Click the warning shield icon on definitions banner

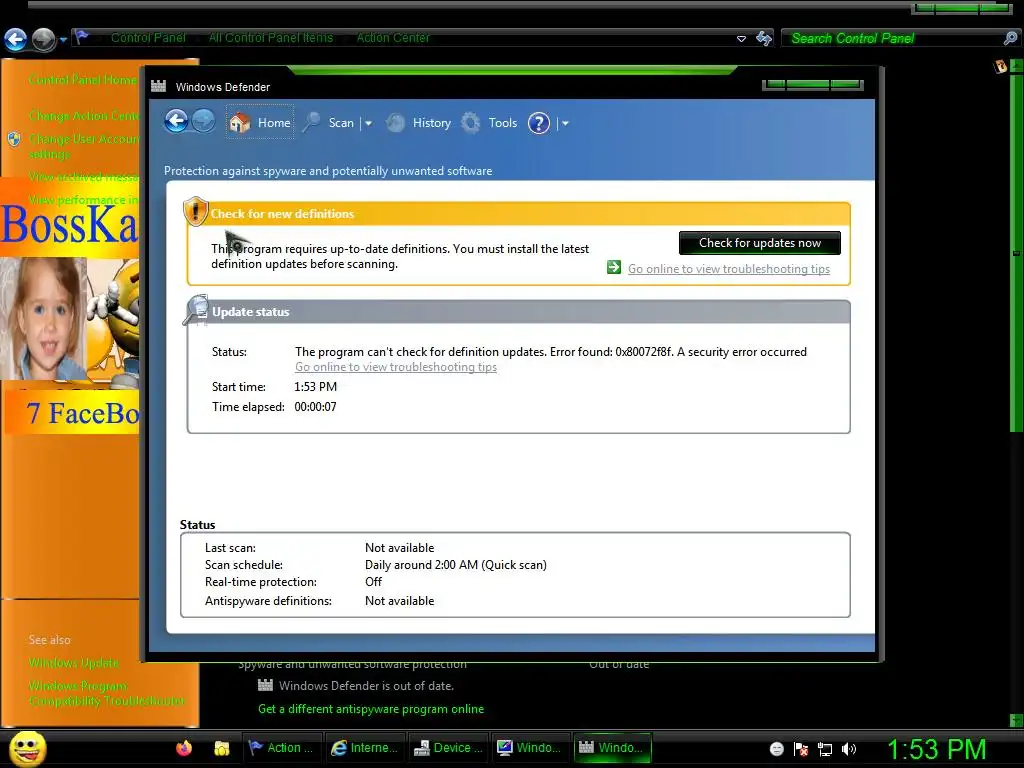195,212
